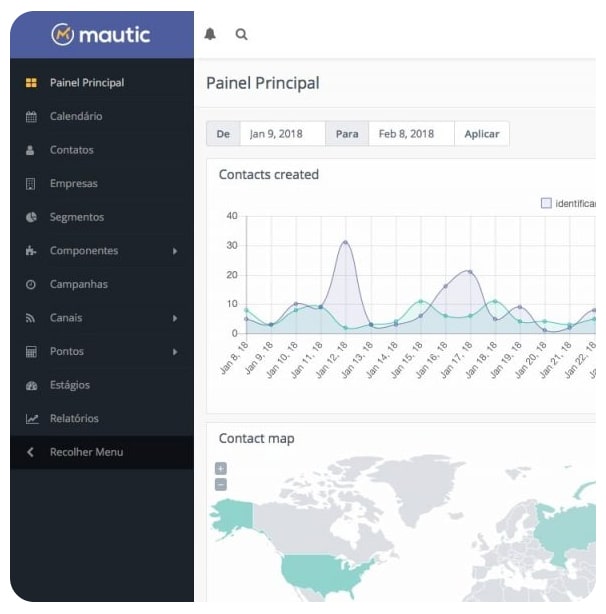Click the Estágios gauge icon
Viewport: 606px width, 614px height.
pos(30,385)
